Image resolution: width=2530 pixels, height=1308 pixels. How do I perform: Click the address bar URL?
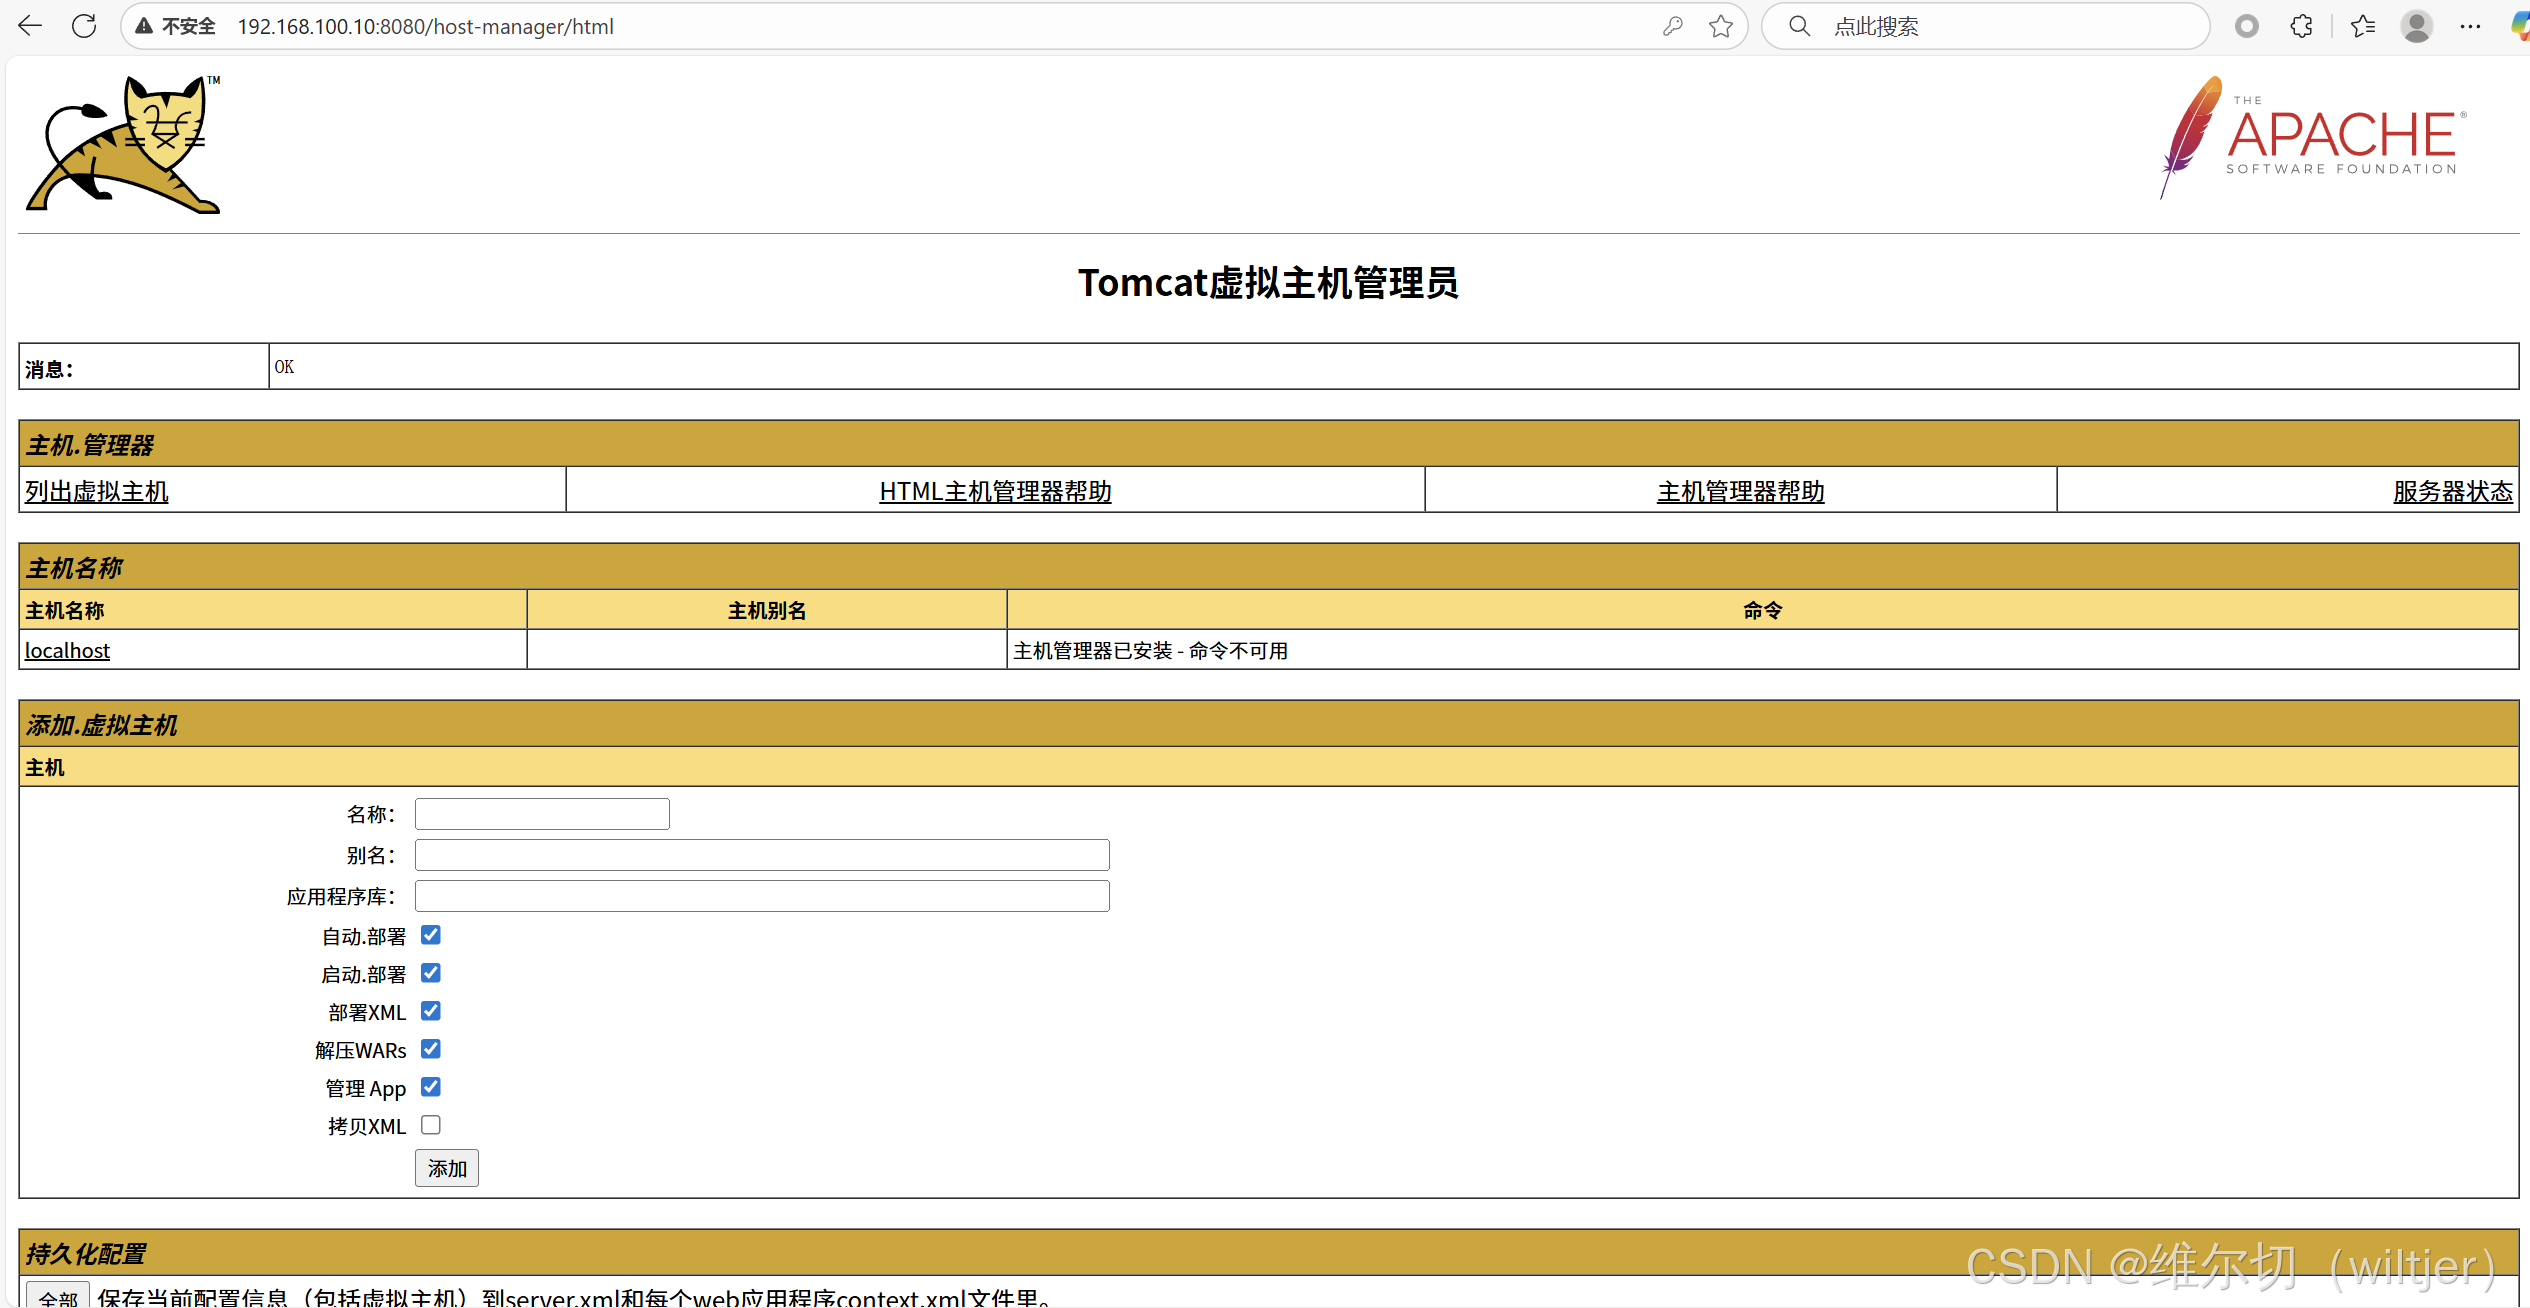(x=426, y=26)
